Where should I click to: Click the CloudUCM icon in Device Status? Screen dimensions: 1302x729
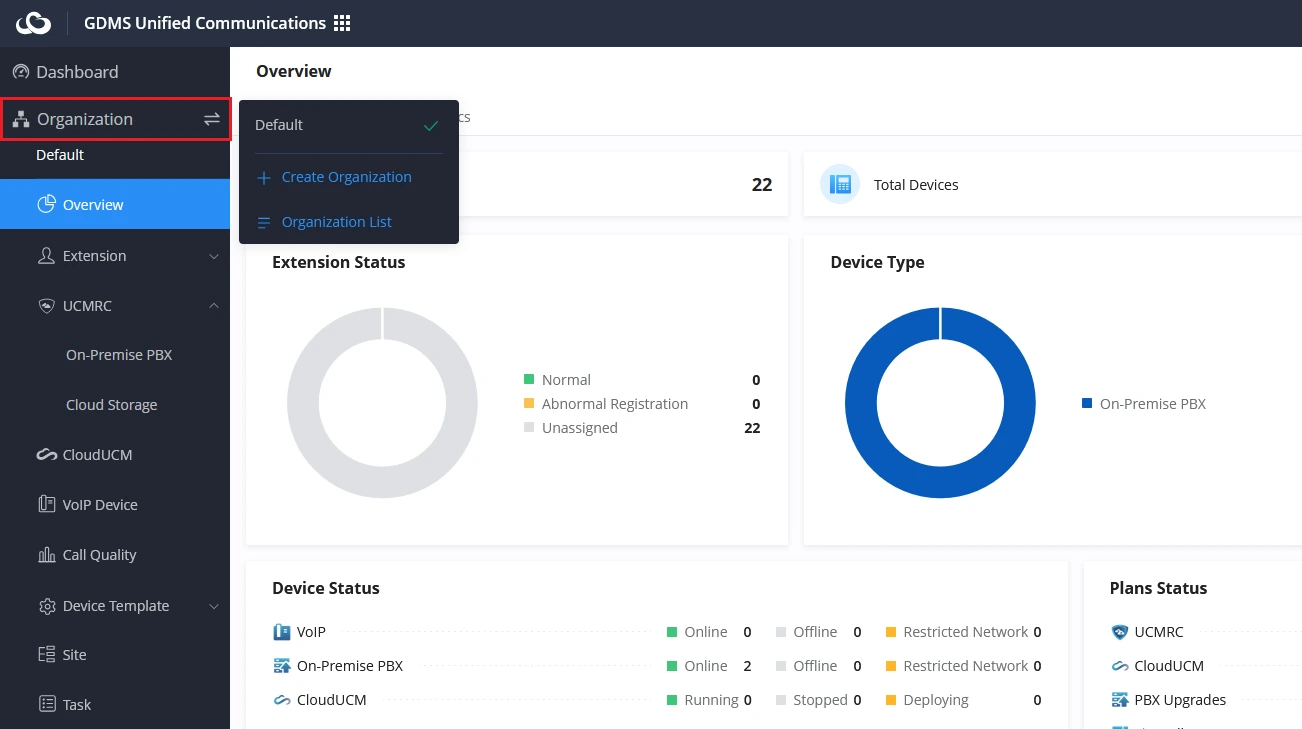click(x=281, y=700)
